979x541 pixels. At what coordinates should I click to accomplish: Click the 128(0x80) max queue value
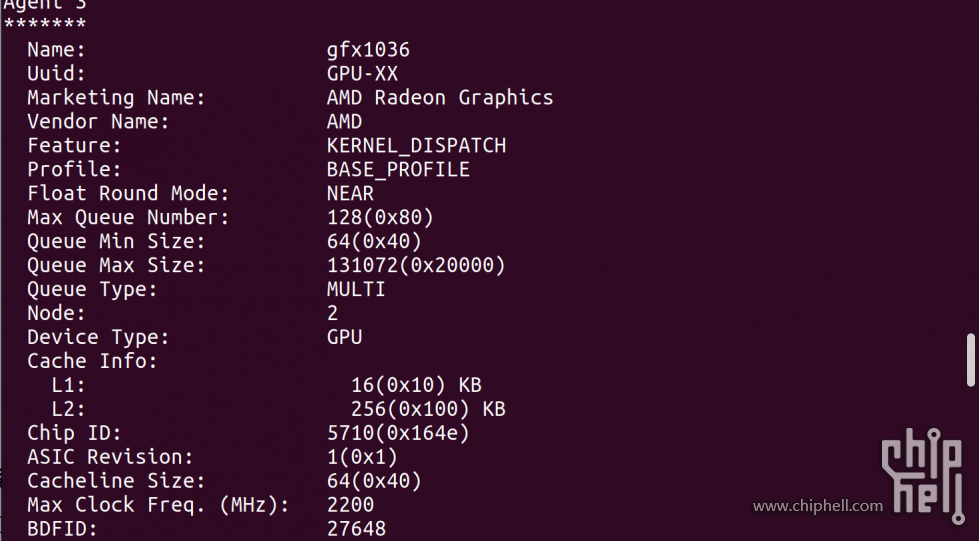[380, 217]
